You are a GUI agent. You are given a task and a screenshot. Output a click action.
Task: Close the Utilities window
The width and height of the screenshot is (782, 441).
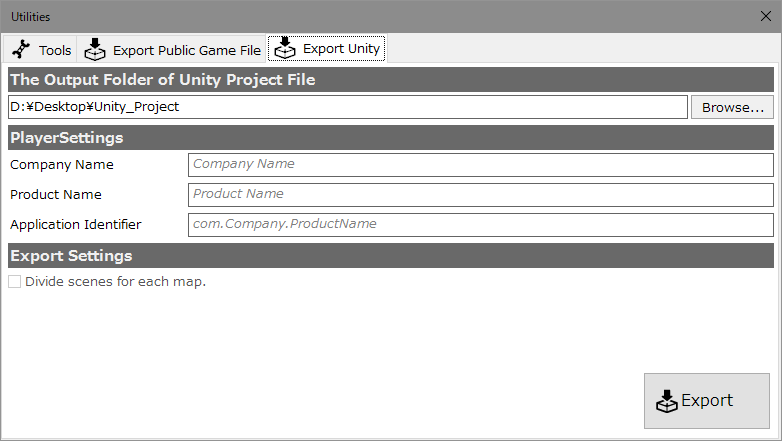766,16
